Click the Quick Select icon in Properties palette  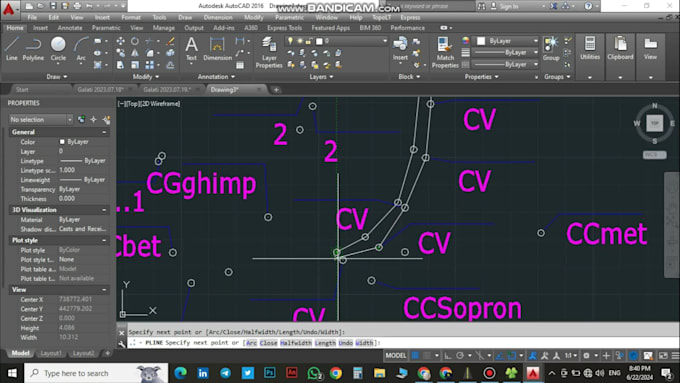[106, 119]
